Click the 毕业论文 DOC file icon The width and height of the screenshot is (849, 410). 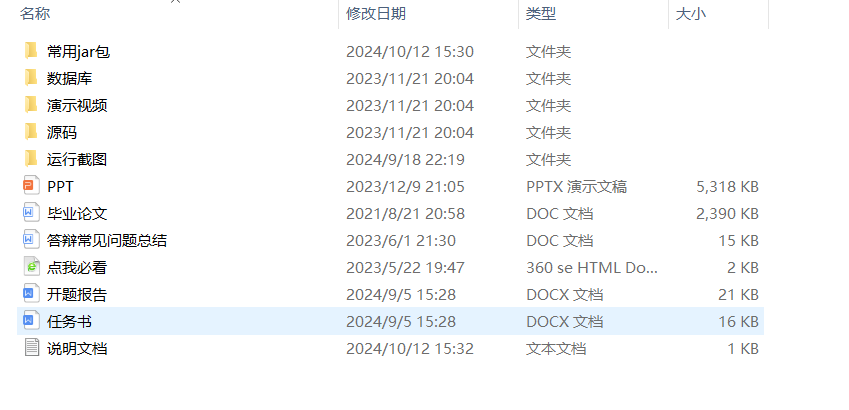coord(31,213)
